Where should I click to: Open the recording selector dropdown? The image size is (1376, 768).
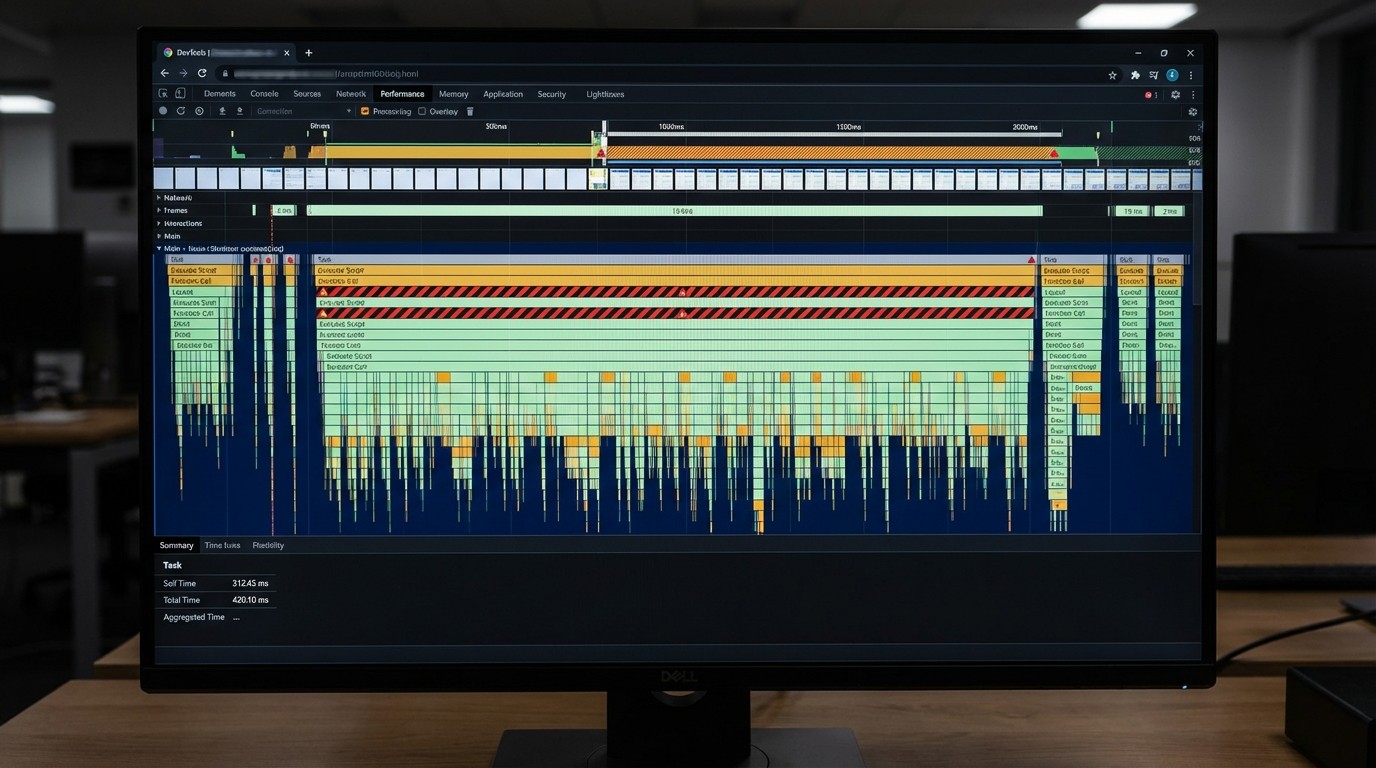coord(304,111)
